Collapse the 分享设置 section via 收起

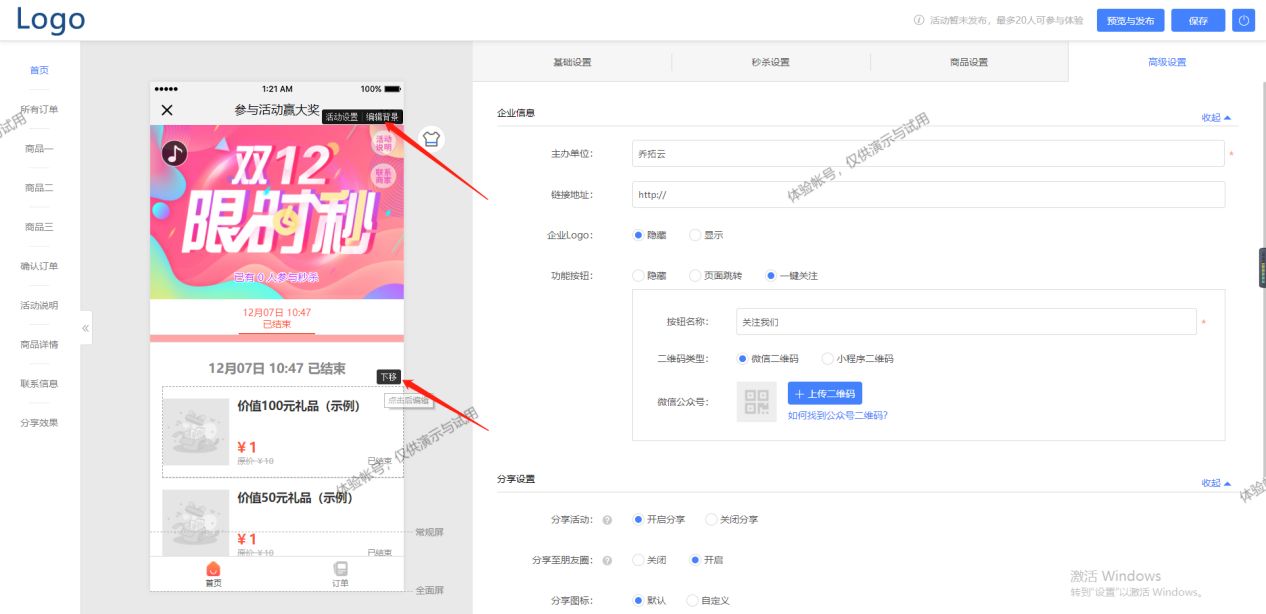1210,482
